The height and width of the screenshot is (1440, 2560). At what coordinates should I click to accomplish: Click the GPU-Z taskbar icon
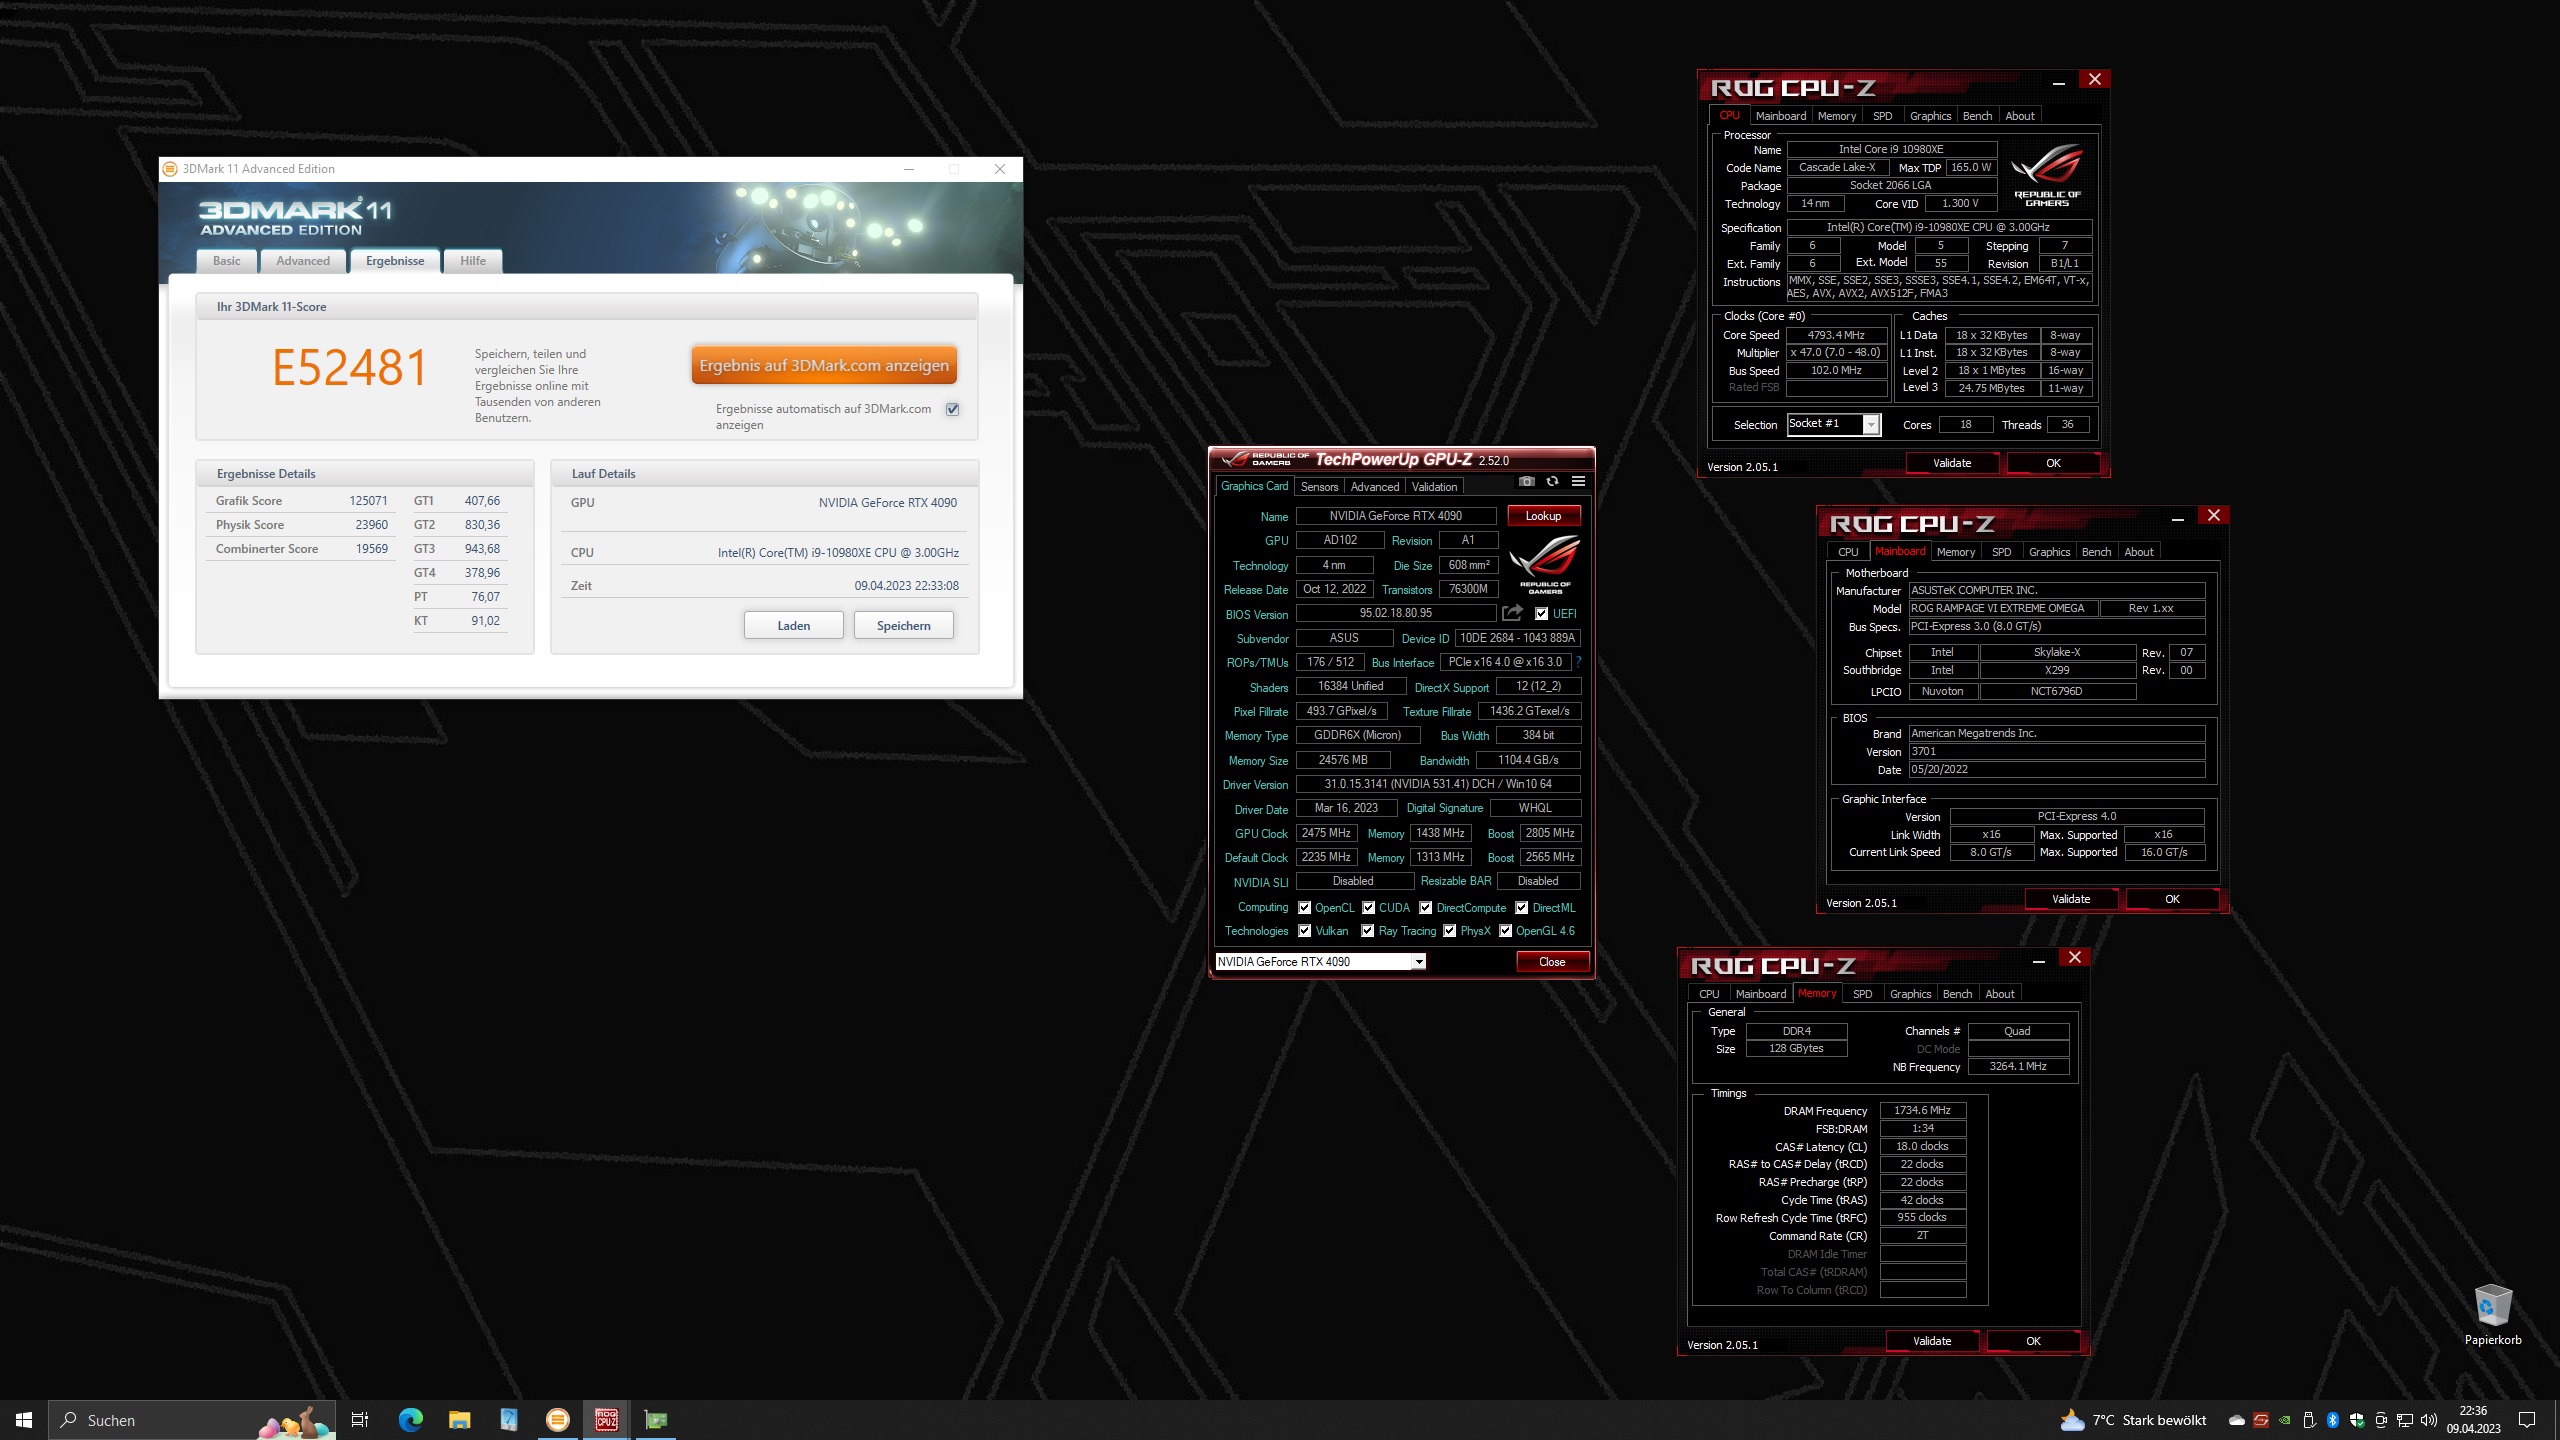tap(655, 1420)
